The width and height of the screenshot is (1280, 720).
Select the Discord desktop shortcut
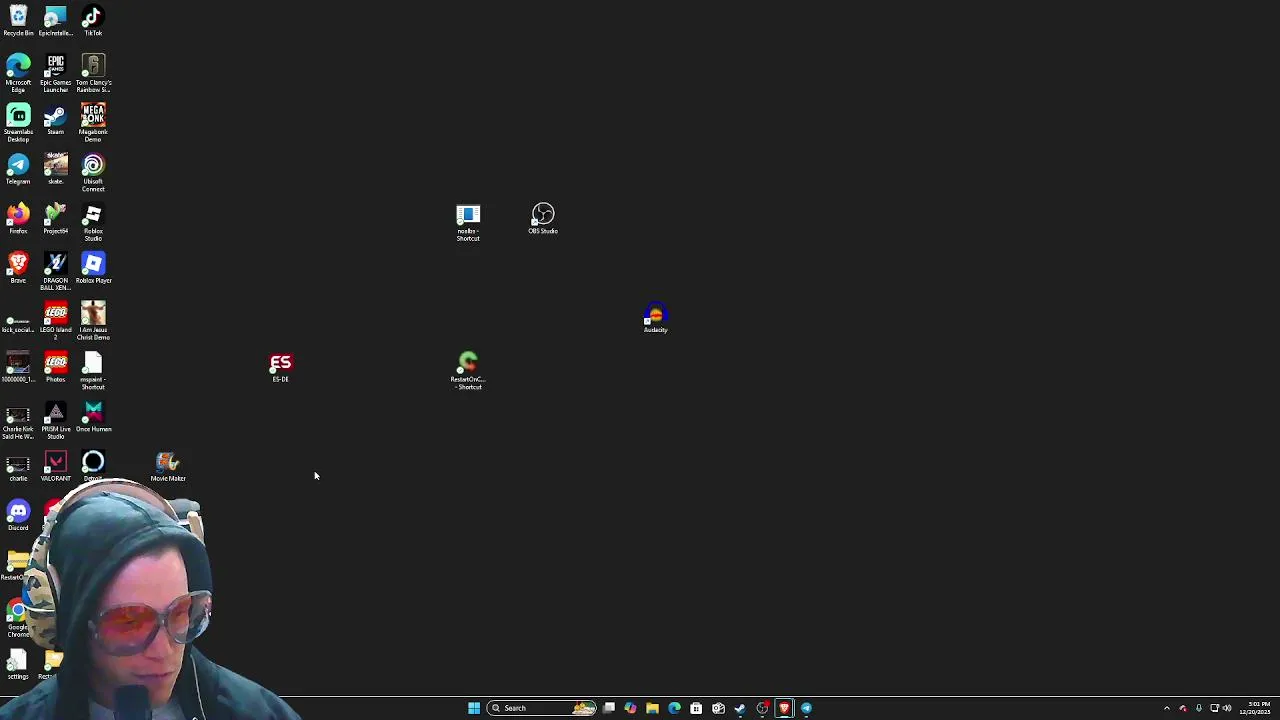pyautogui.click(x=18, y=516)
